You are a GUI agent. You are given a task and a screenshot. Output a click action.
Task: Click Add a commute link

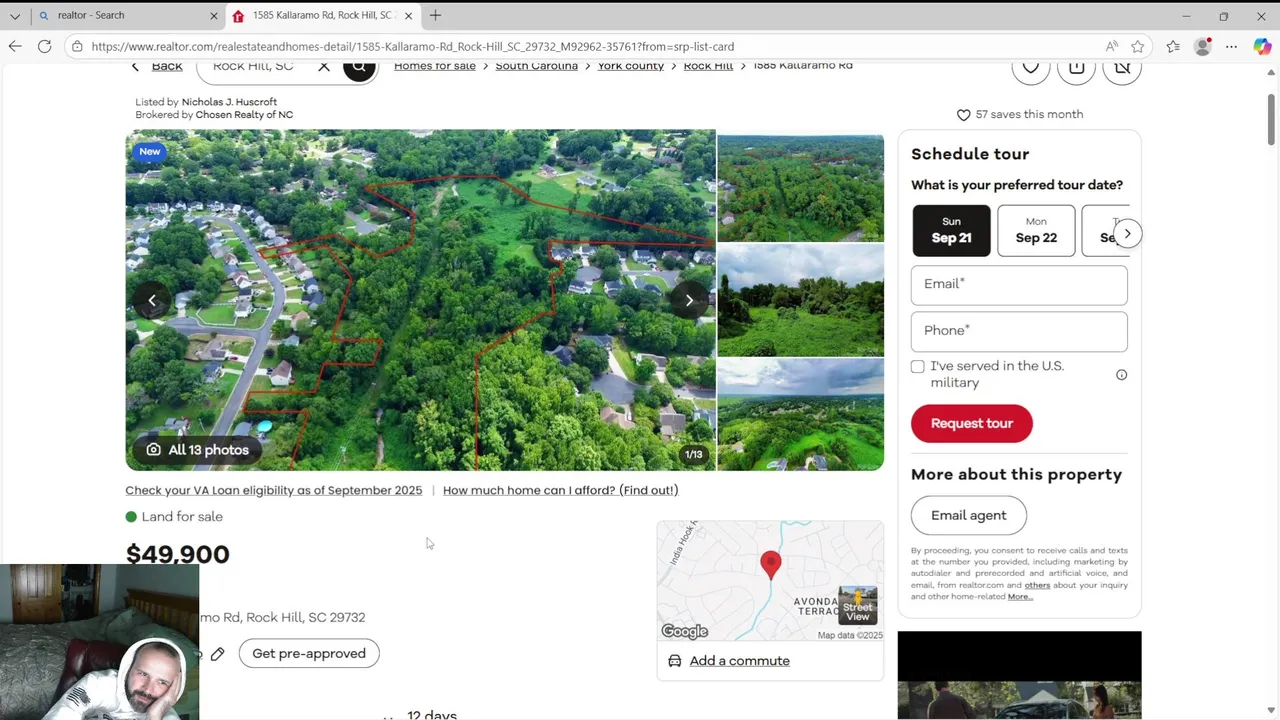pyautogui.click(x=739, y=661)
